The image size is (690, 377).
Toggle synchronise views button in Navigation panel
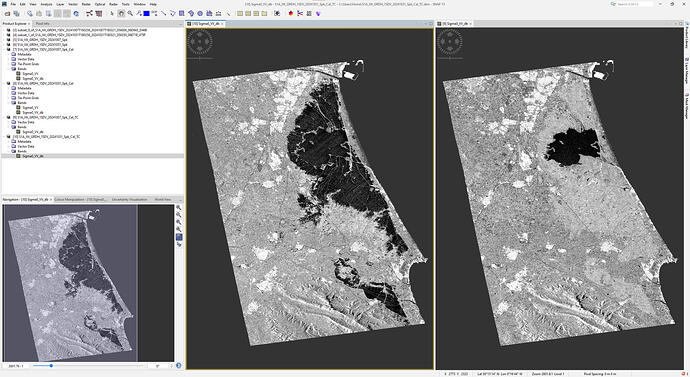tap(179, 237)
